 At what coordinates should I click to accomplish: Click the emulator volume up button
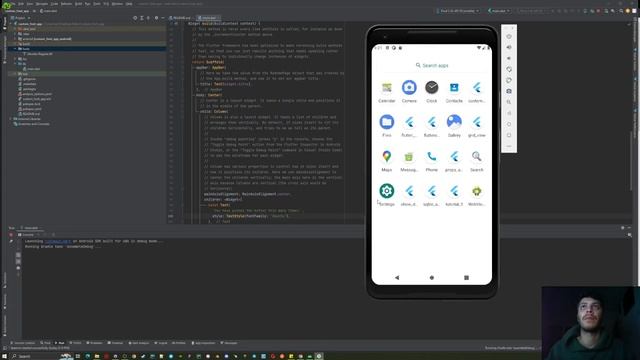(x=509, y=47)
